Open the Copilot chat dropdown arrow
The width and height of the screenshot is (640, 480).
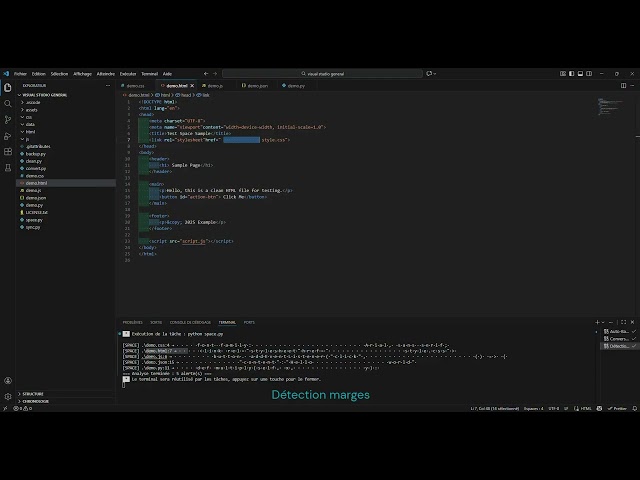pos(435,74)
